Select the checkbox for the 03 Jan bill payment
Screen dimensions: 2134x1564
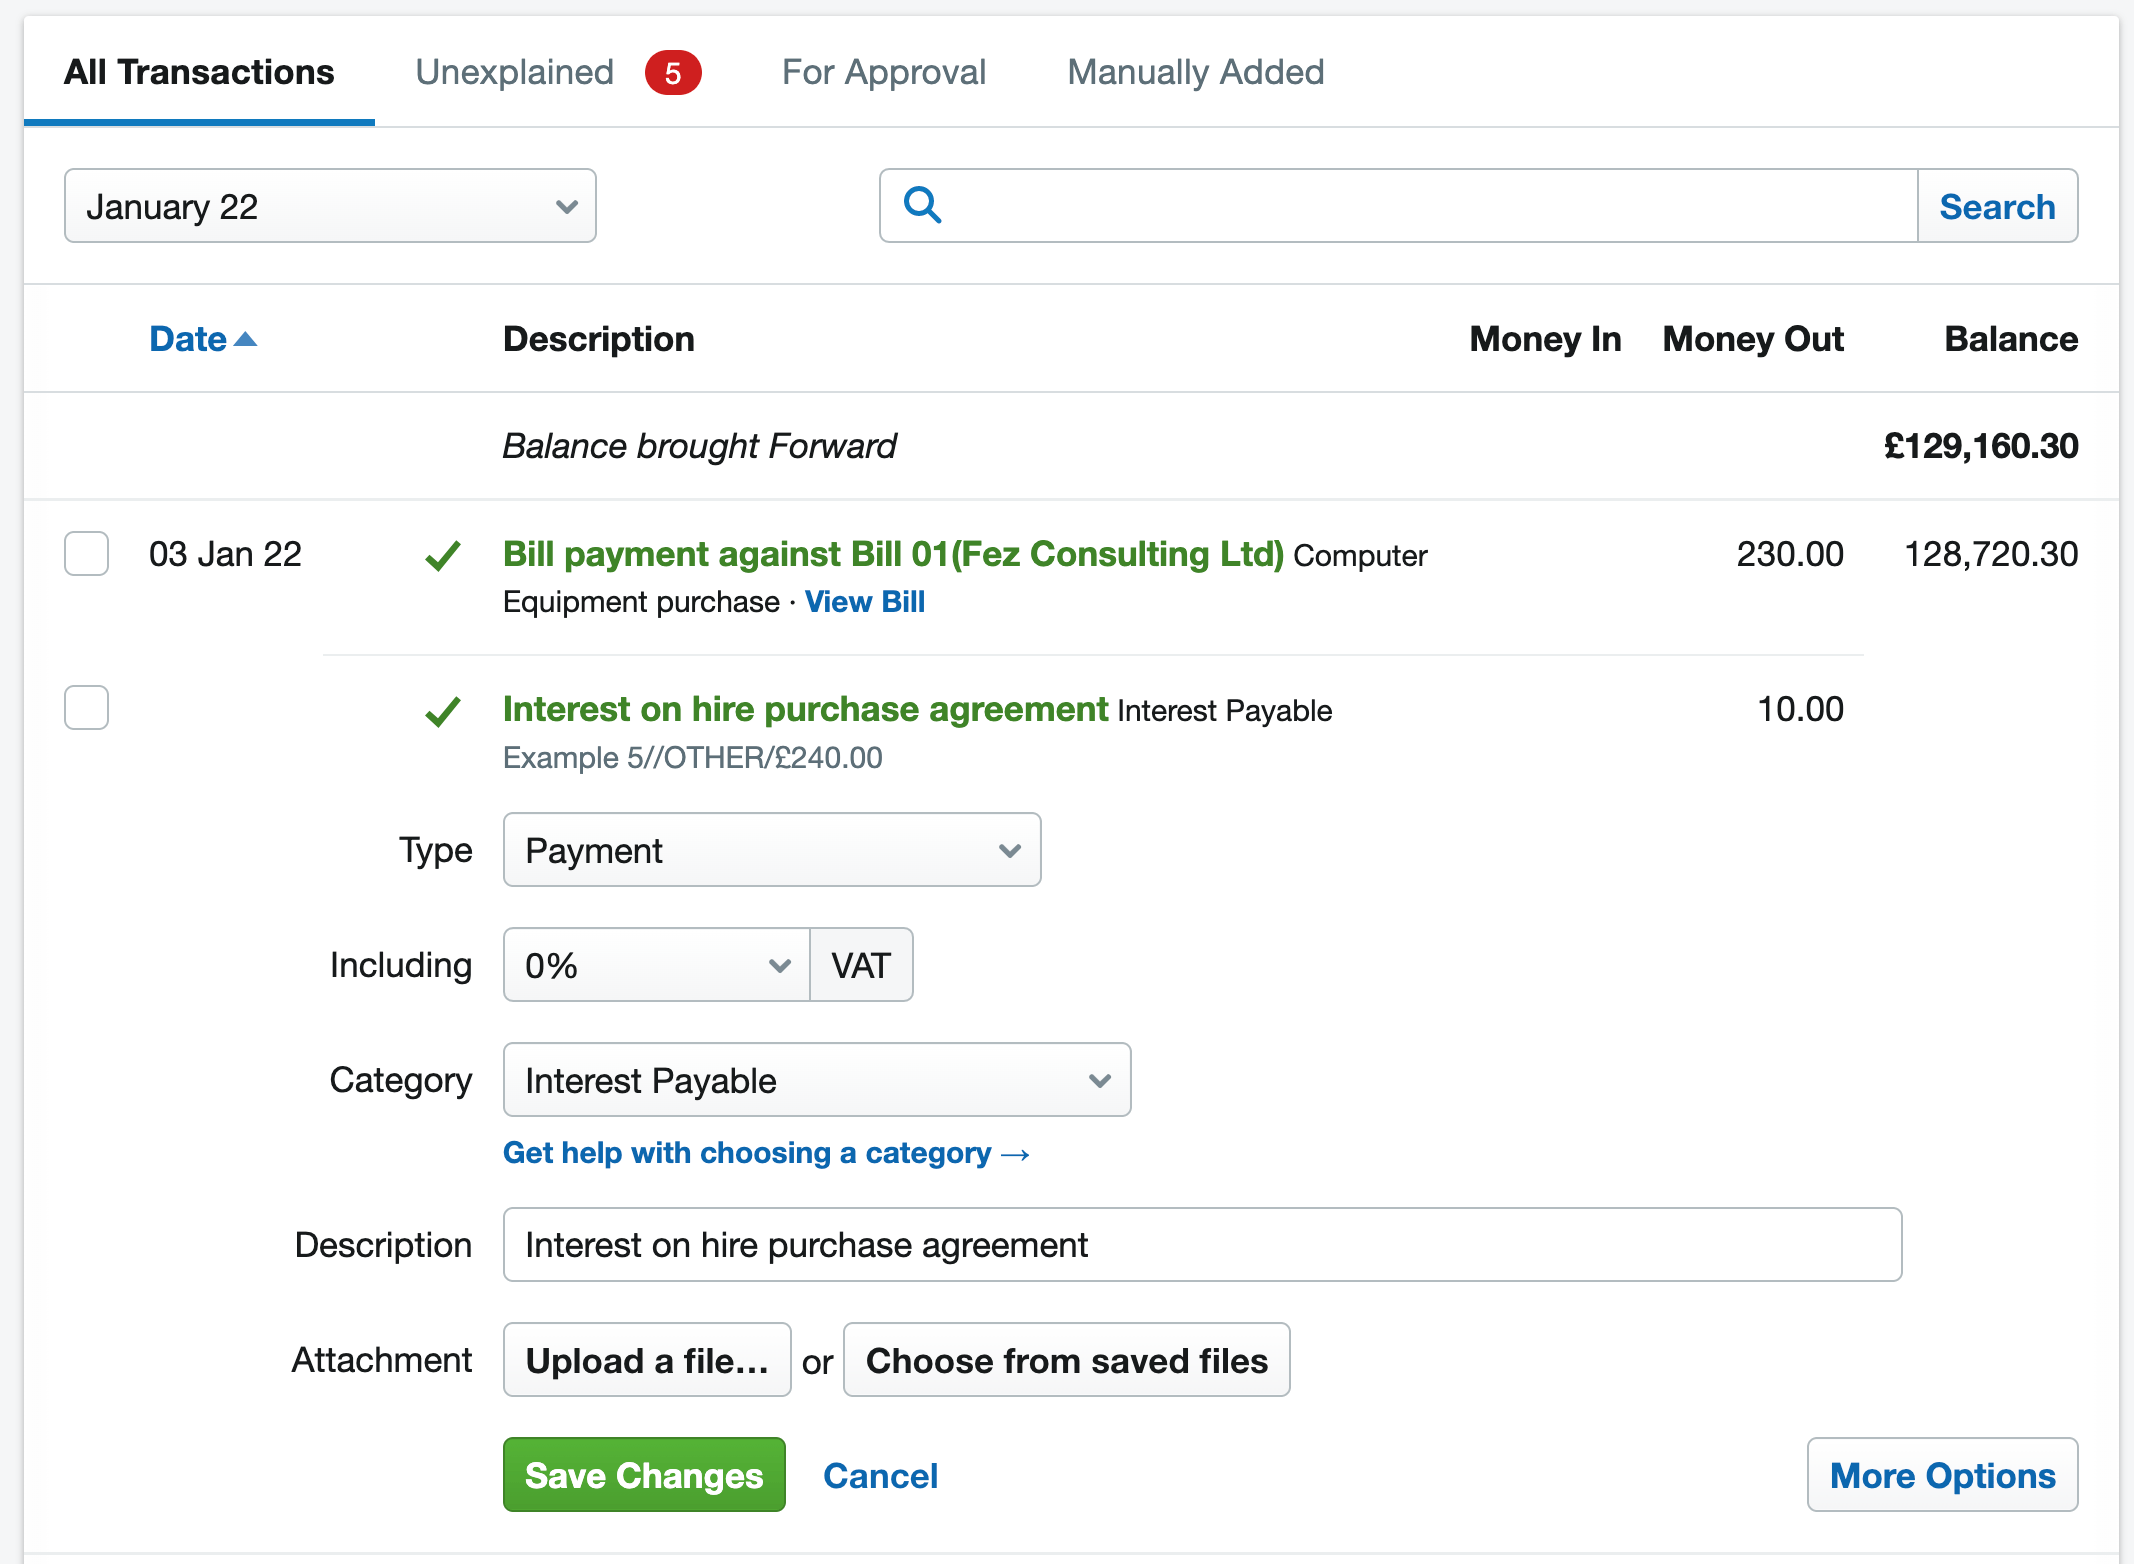pos(86,553)
